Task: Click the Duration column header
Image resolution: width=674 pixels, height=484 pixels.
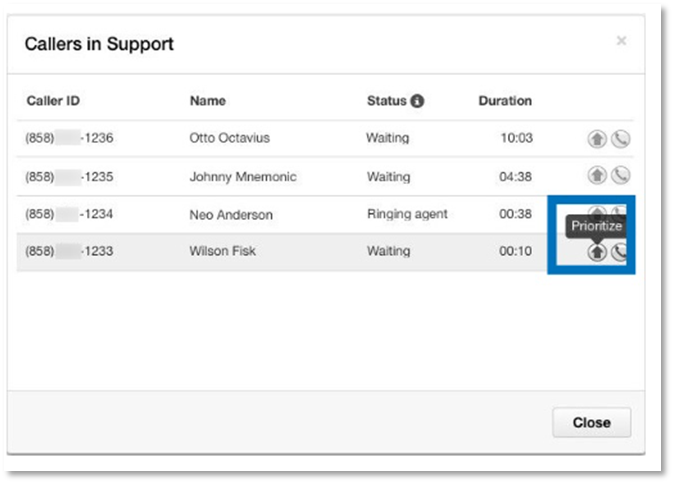Action: [505, 101]
